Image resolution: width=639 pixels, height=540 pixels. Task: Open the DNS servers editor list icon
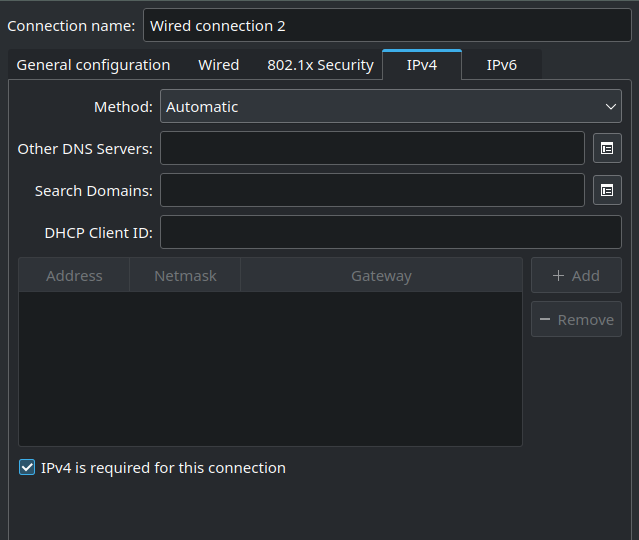coord(607,148)
